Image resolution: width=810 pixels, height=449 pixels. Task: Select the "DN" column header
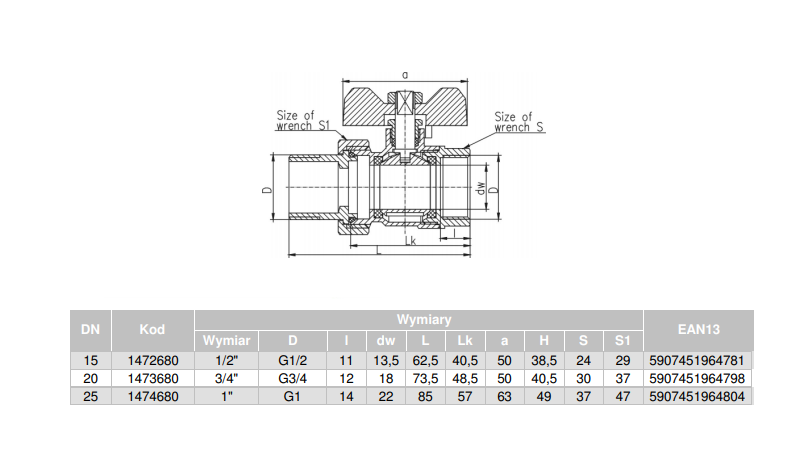(x=88, y=329)
